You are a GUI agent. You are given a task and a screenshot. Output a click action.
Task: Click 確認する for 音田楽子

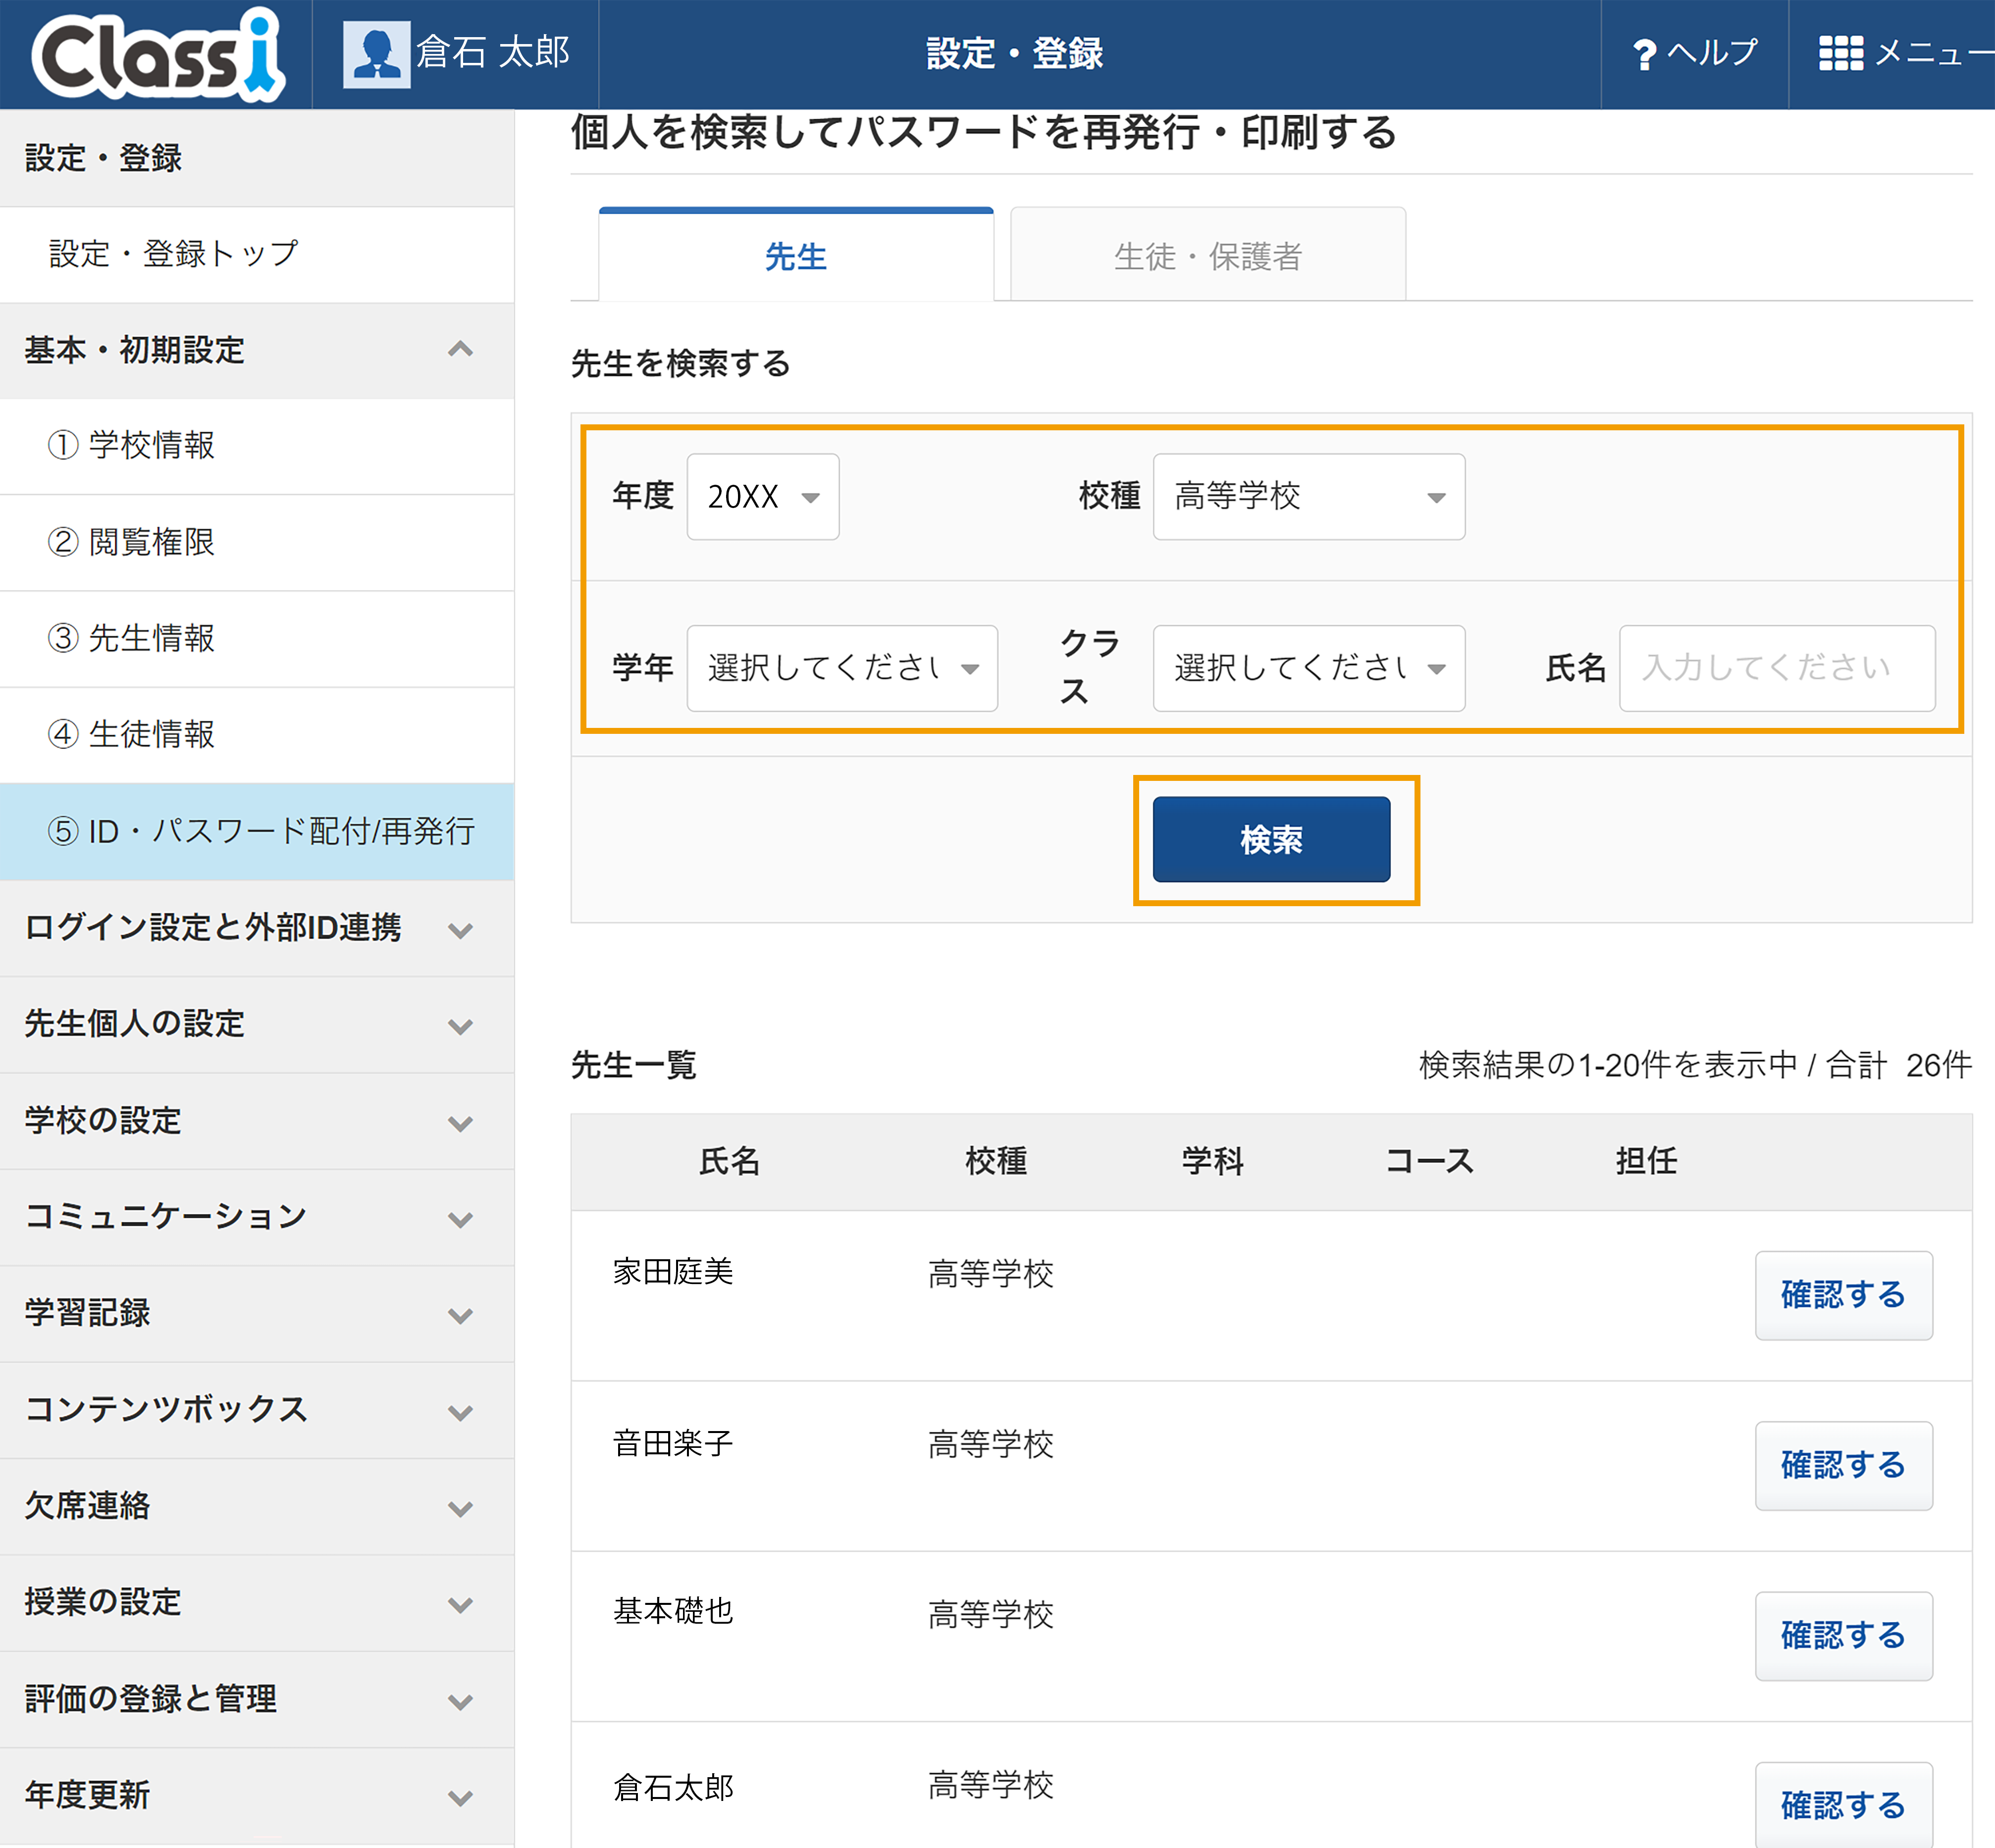tap(1843, 1465)
